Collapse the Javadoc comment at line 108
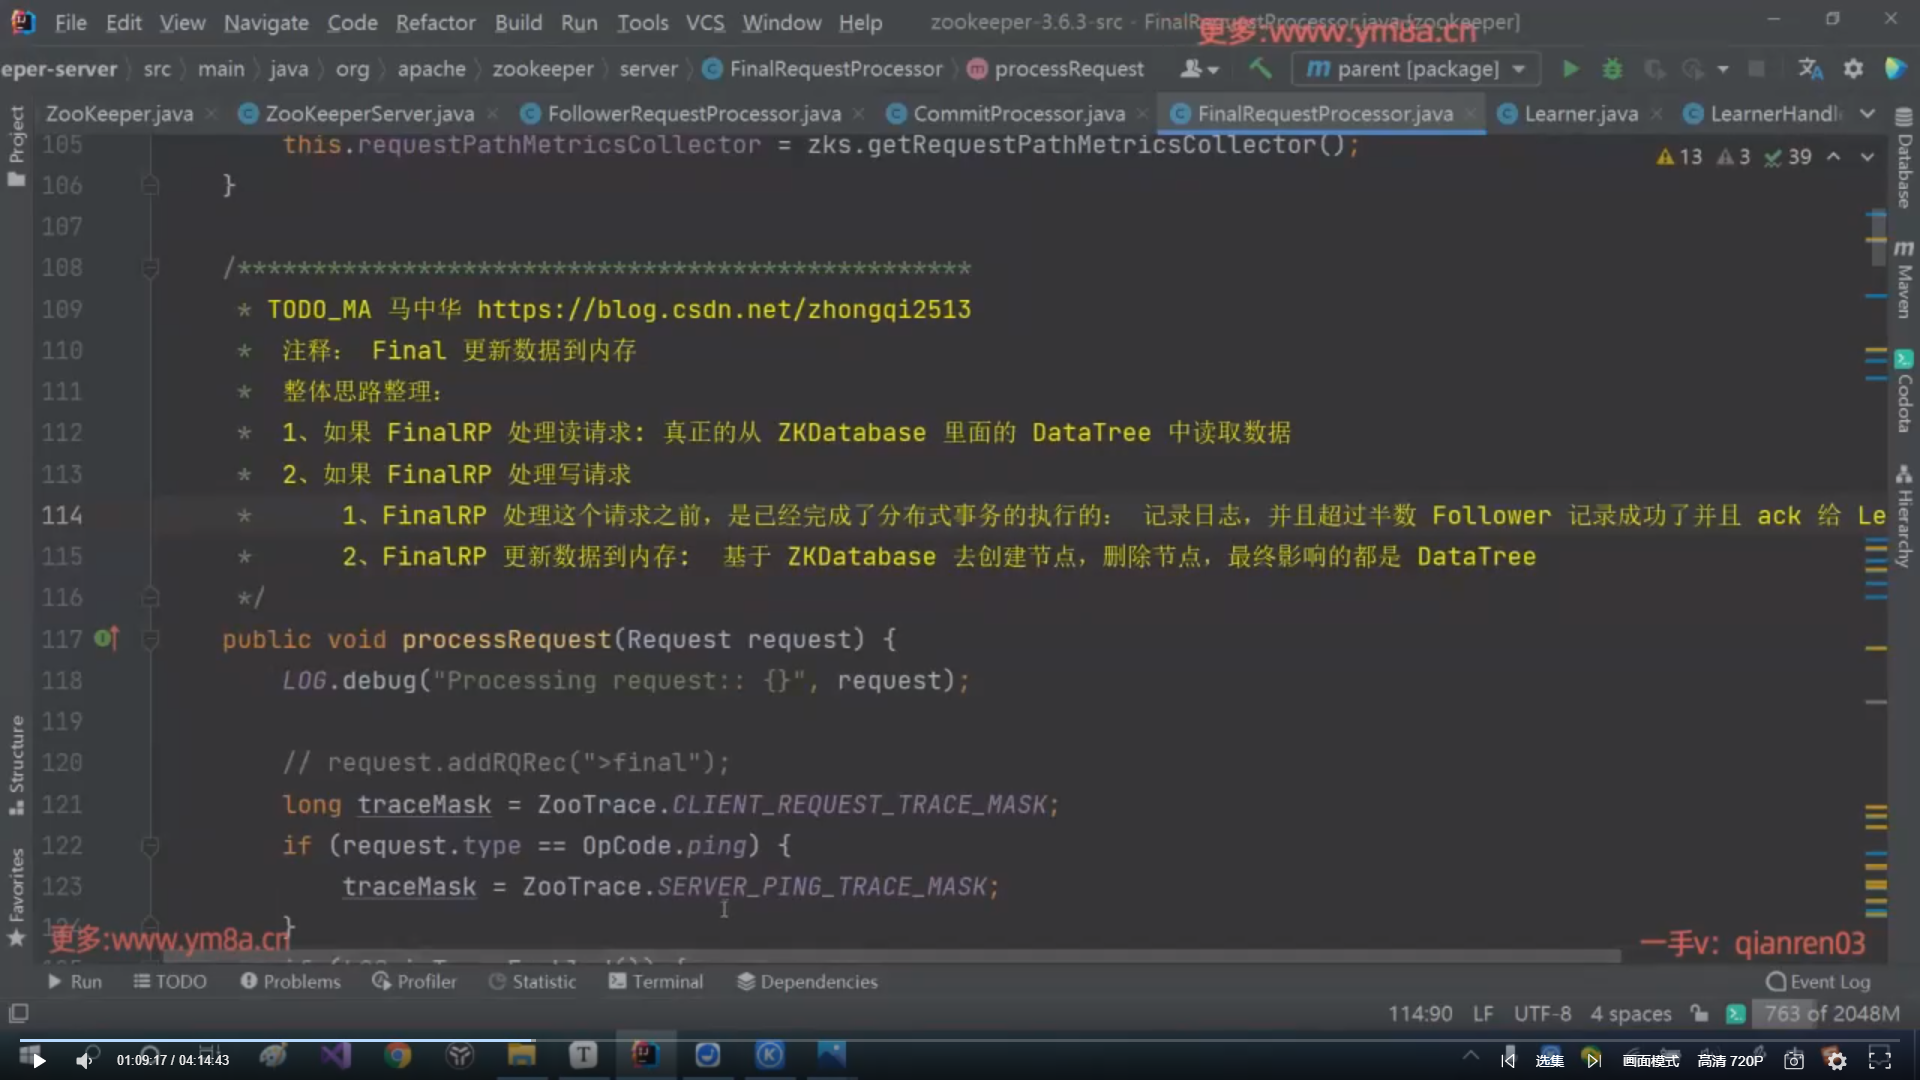Screen dimensions: 1920x1080 click(150, 268)
